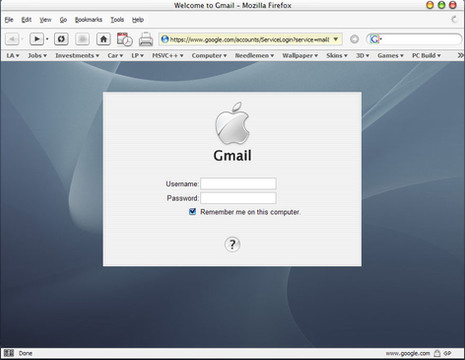Click the Done status text

coord(25,353)
